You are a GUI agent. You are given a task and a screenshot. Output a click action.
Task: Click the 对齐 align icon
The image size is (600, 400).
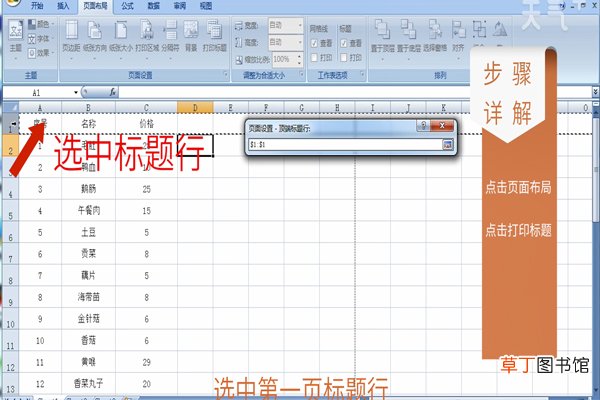tap(458, 30)
